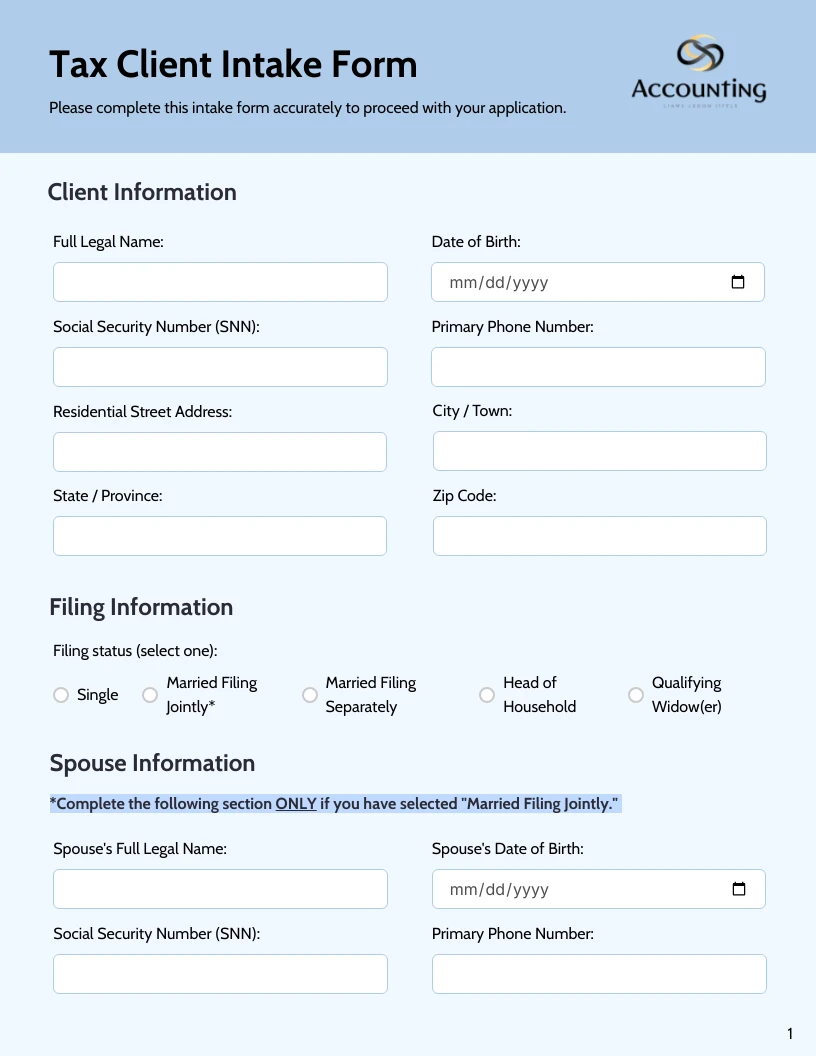This screenshot has width=816, height=1056.
Task: Select the Single filing status
Action: pyautogui.click(x=61, y=694)
